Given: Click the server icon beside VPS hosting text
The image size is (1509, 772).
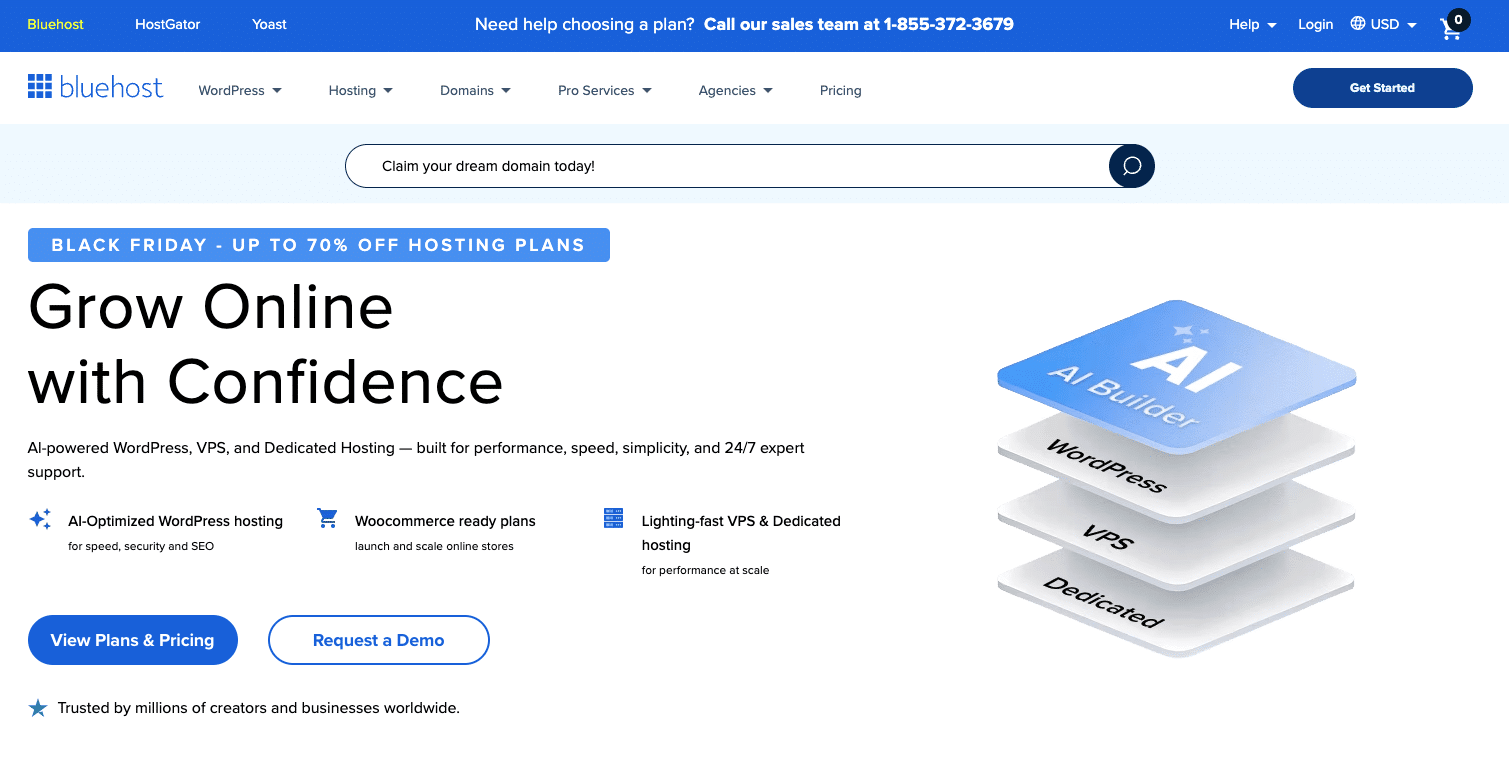Looking at the screenshot, I should [613, 518].
